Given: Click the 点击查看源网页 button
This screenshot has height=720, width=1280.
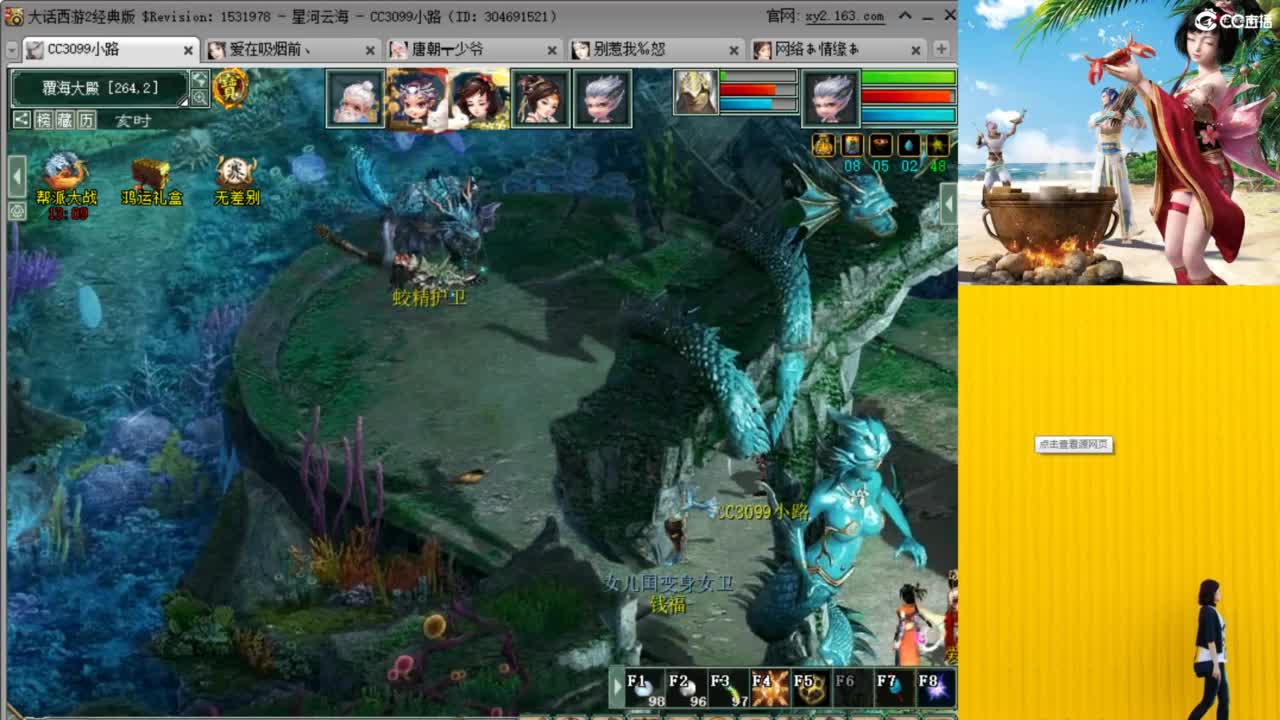Looking at the screenshot, I should coord(1074,444).
